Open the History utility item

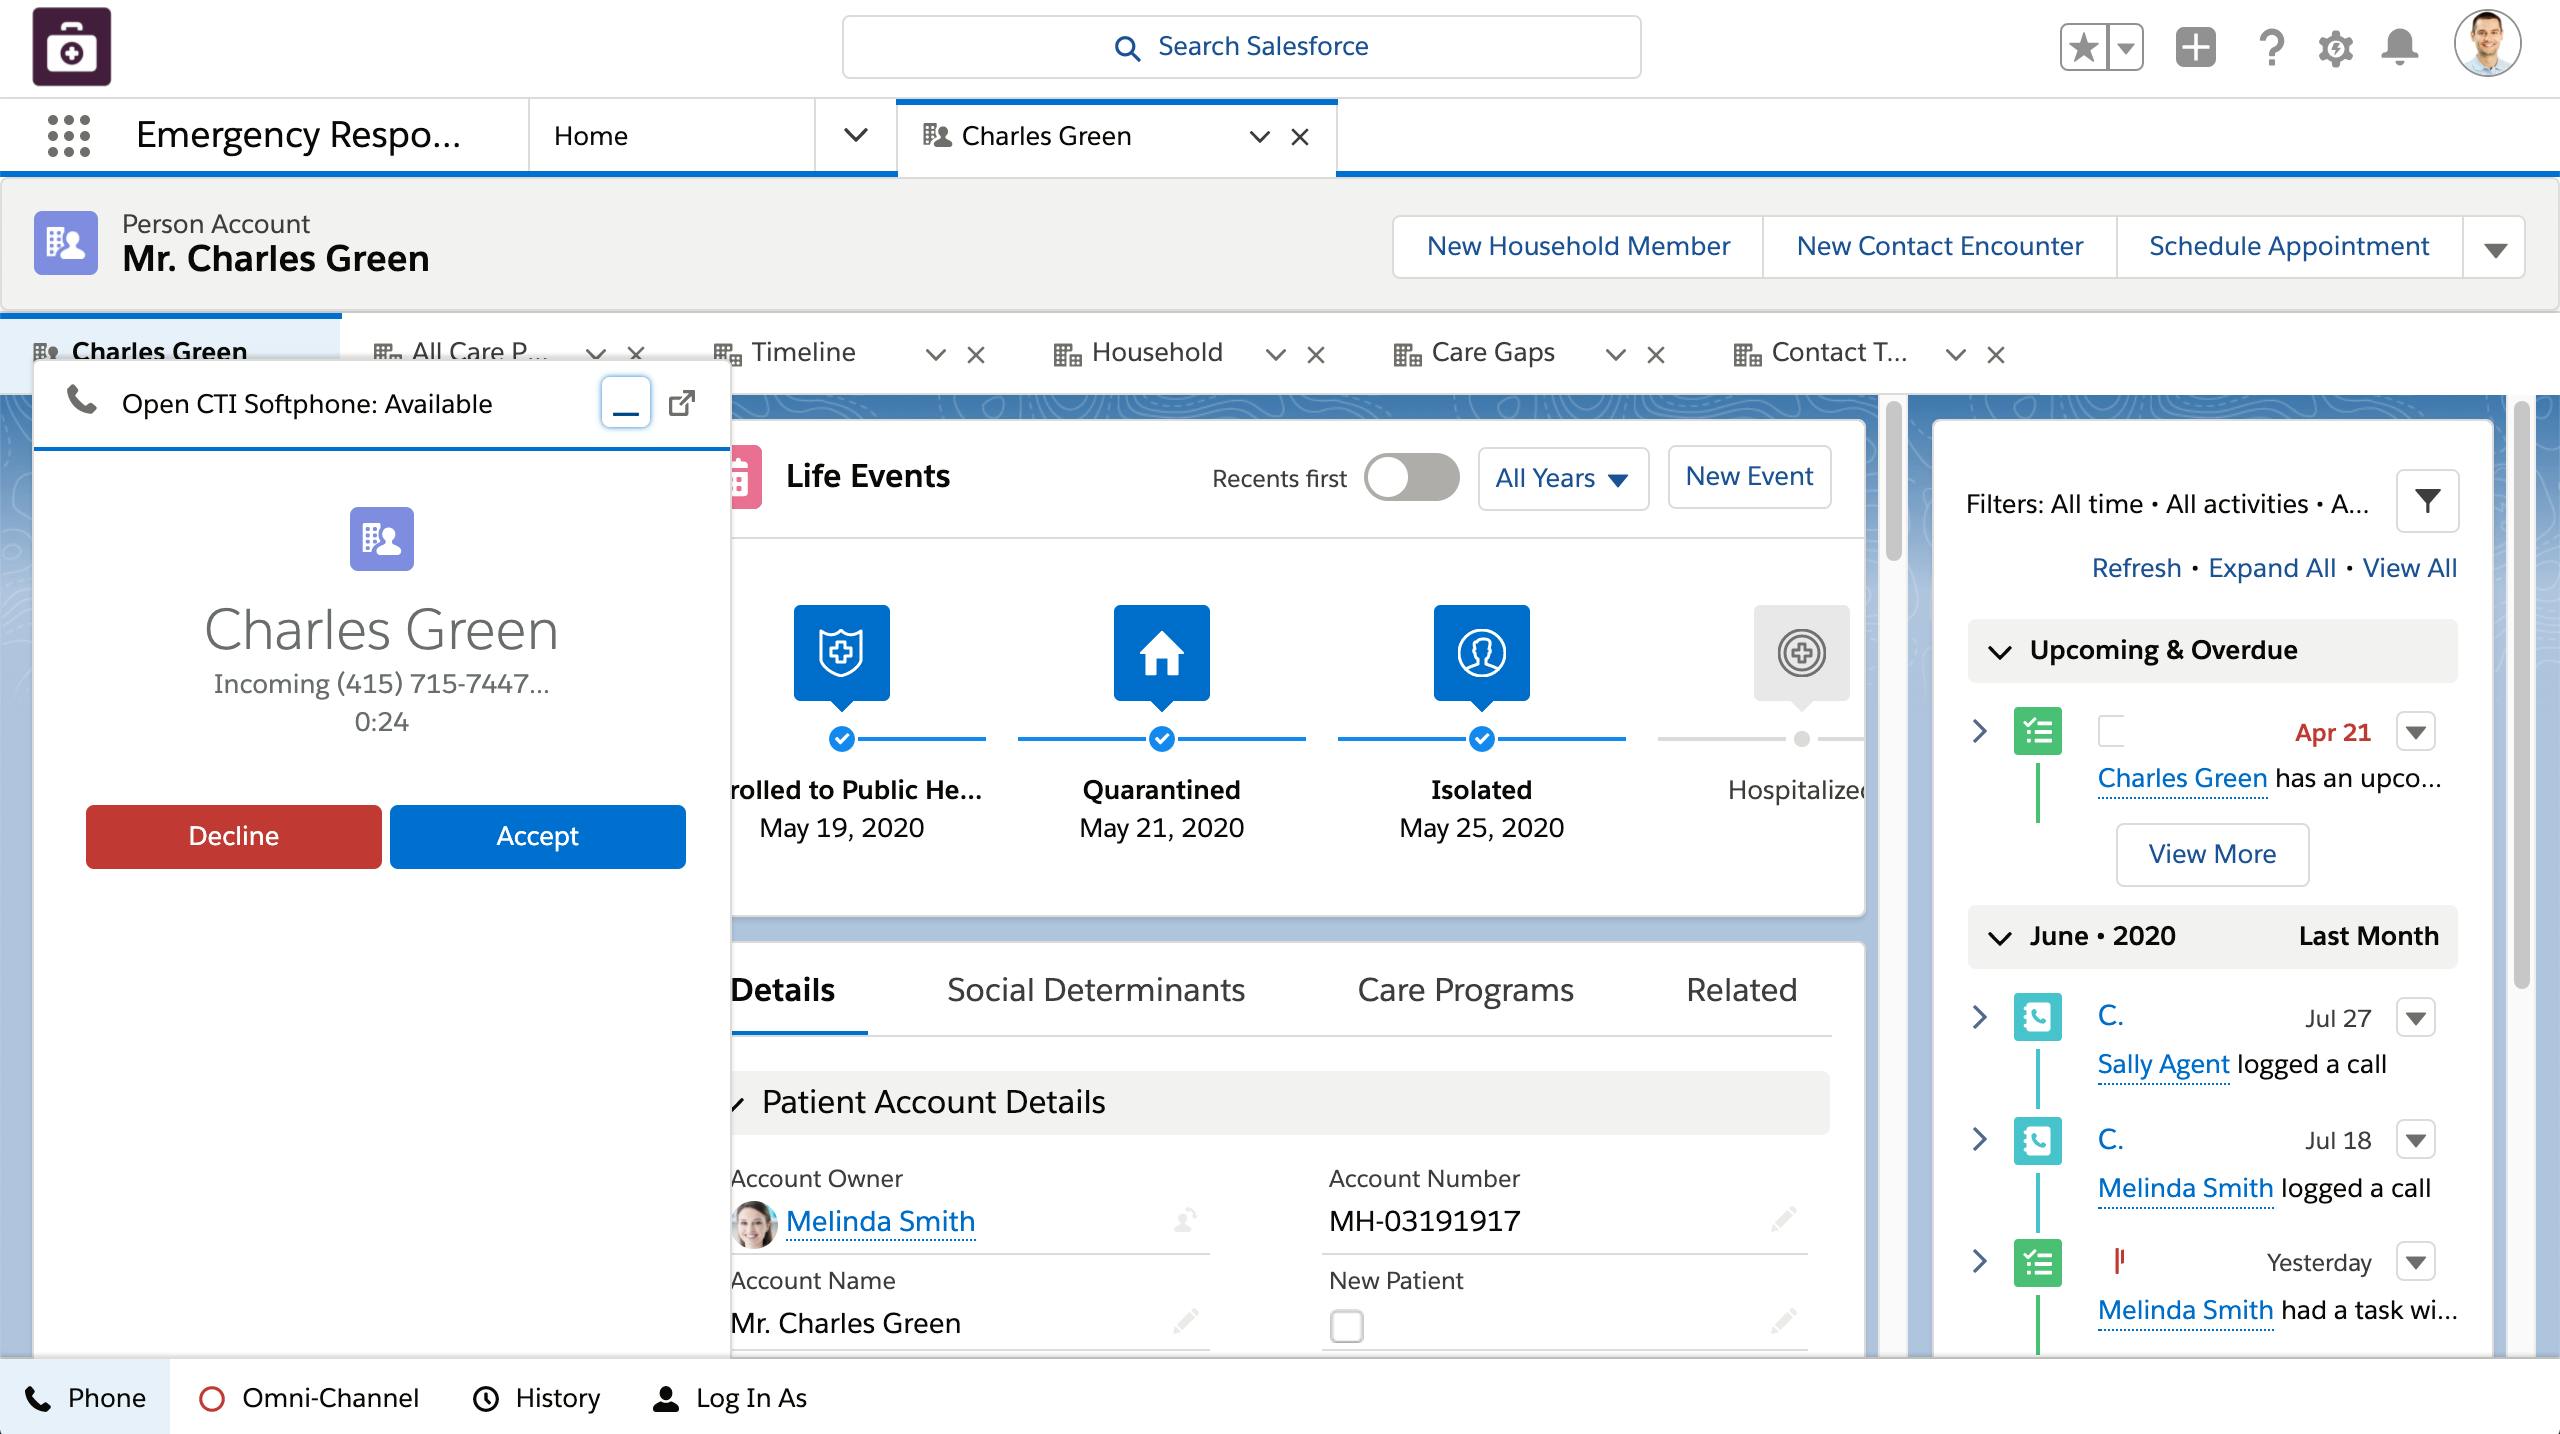pyautogui.click(x=536, y=1398)
